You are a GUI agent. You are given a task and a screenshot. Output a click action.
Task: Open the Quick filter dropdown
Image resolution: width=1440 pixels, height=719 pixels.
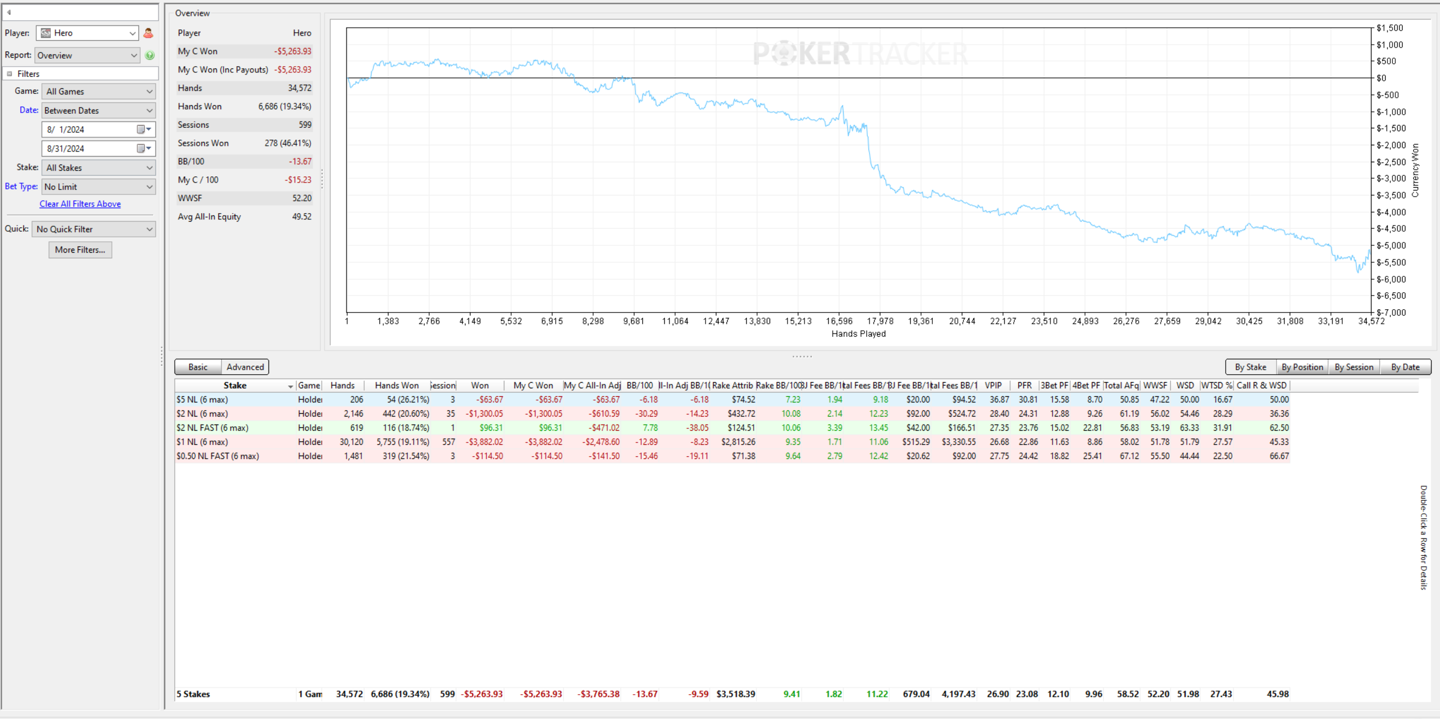[94, 229]
